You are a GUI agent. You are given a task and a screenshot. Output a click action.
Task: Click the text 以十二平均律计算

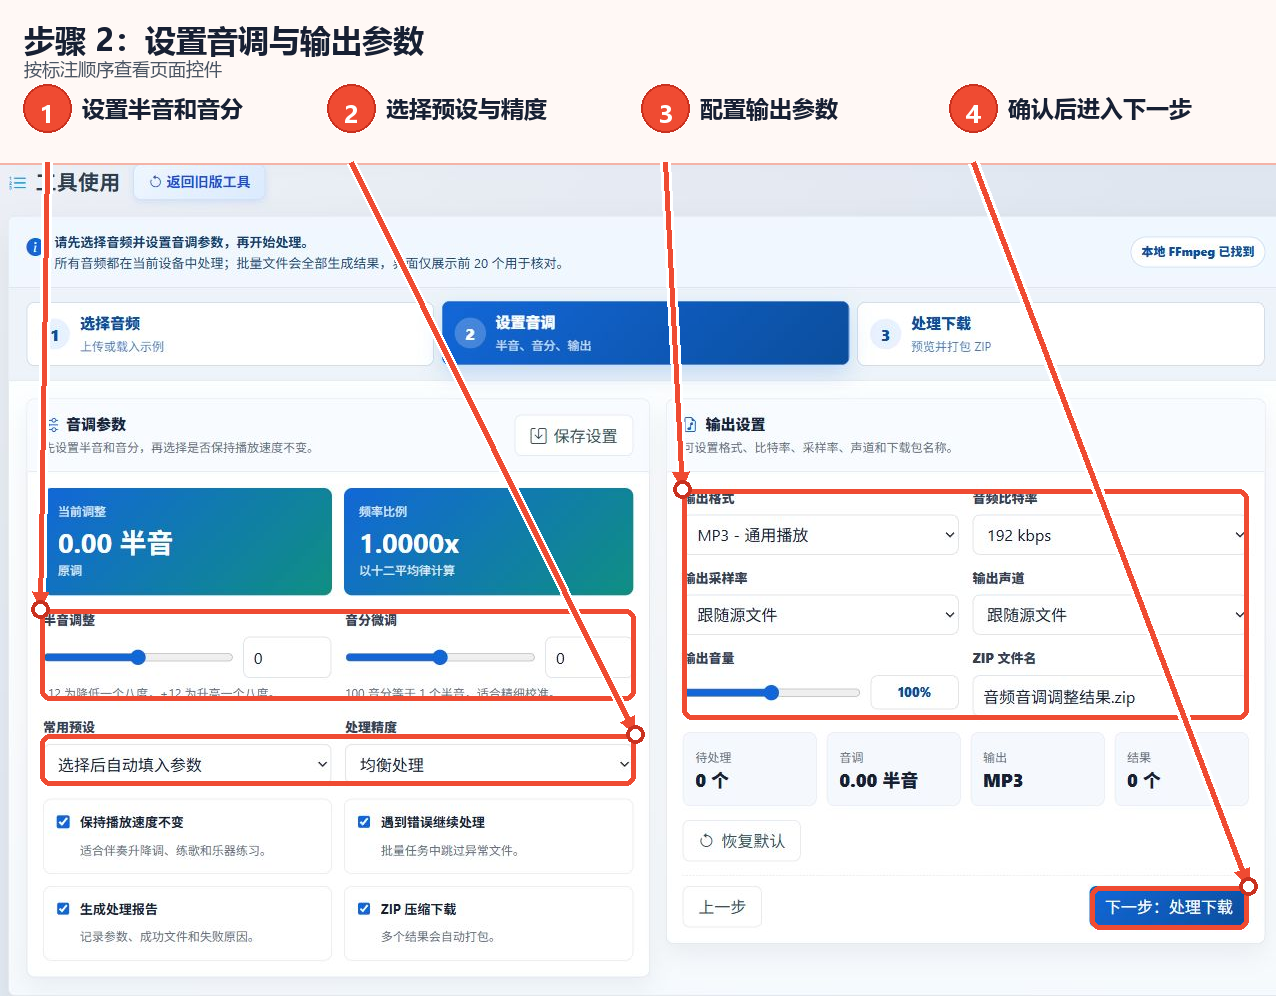[407, 571]
